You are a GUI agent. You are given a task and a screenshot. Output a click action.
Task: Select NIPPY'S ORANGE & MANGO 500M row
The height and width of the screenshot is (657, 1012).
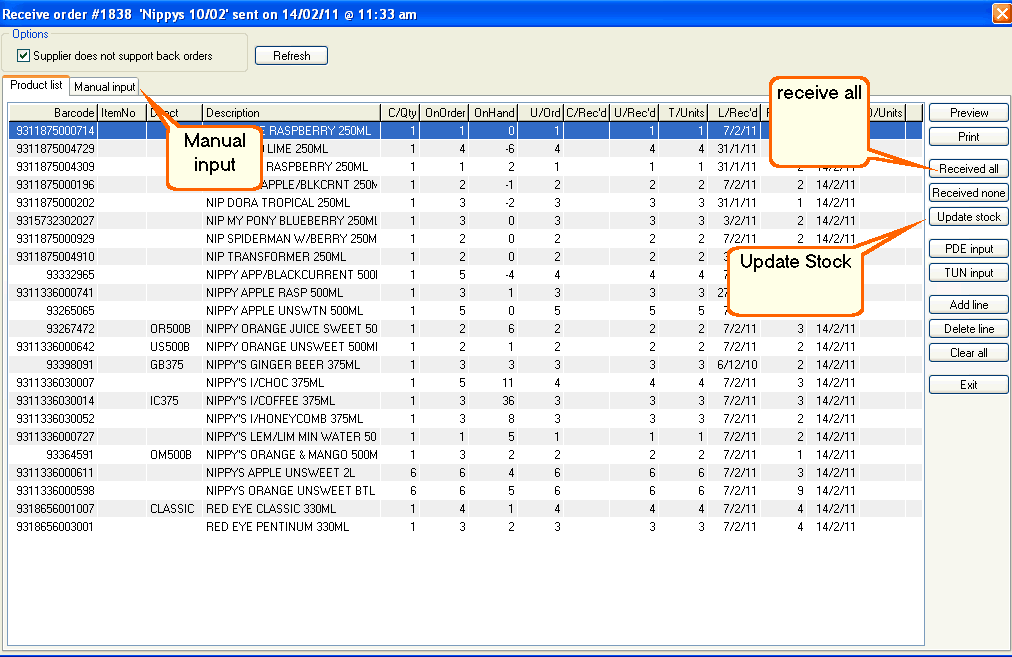click(465, 455)
